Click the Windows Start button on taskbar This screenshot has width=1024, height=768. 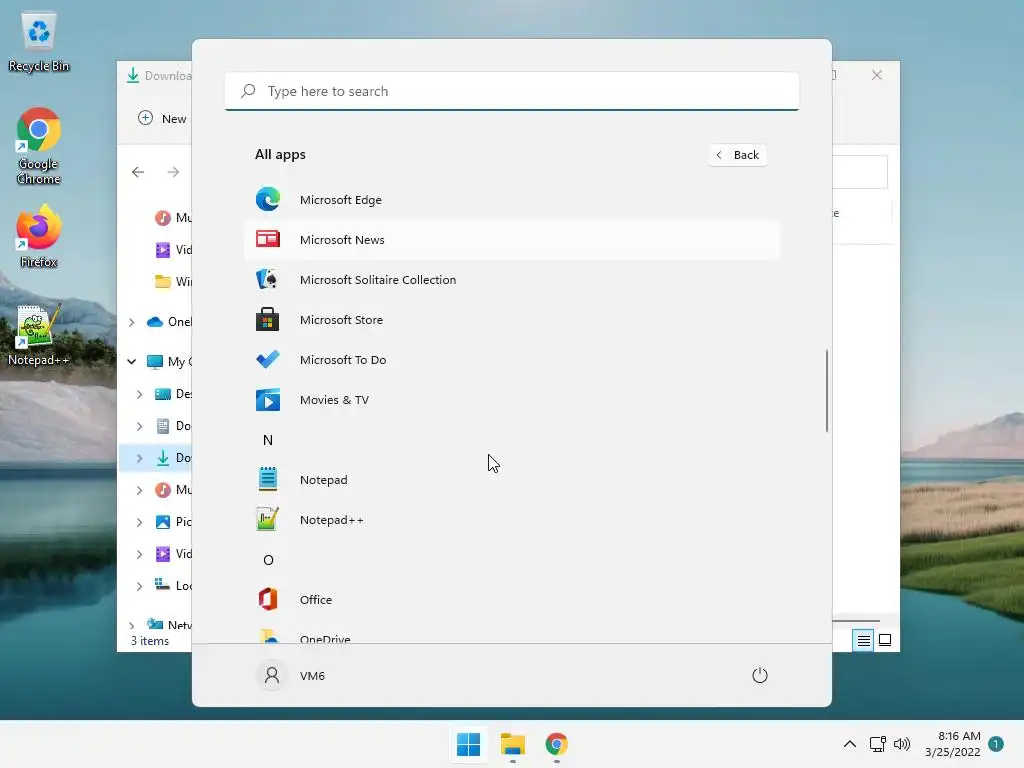(x=468, y=744)
